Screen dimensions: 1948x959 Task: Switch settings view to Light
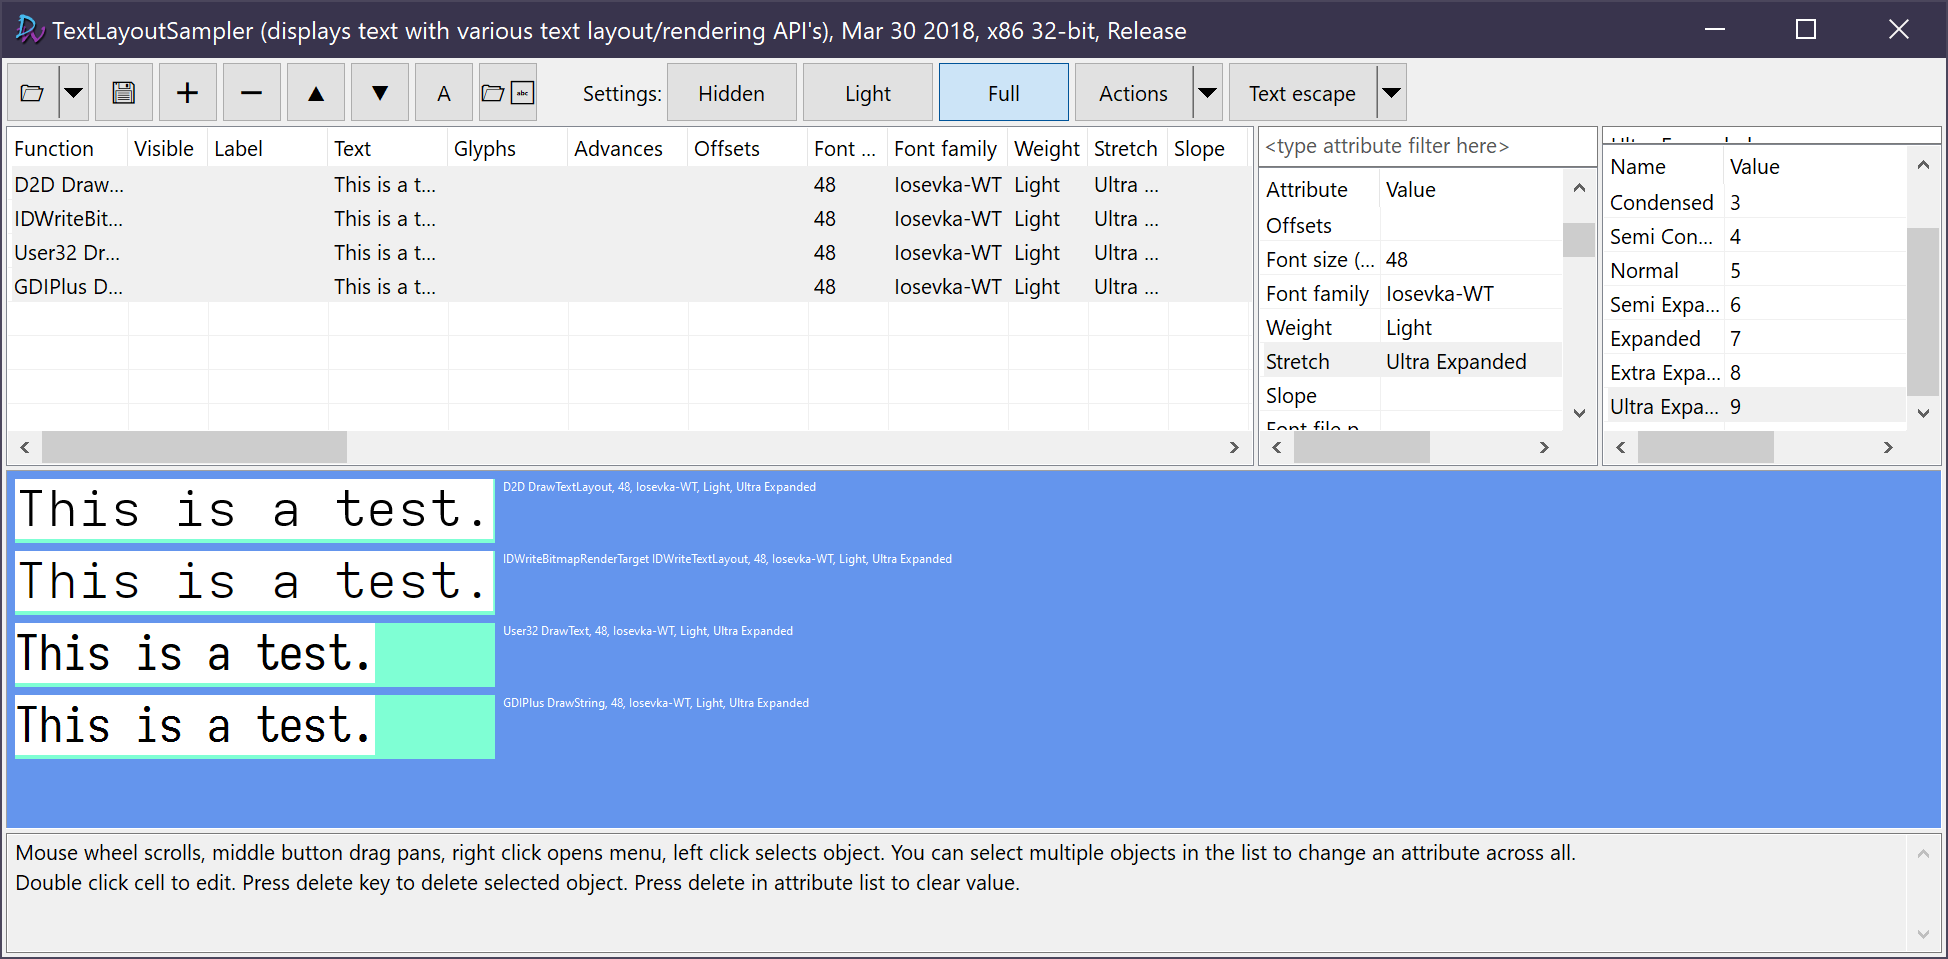click(866, 91)
